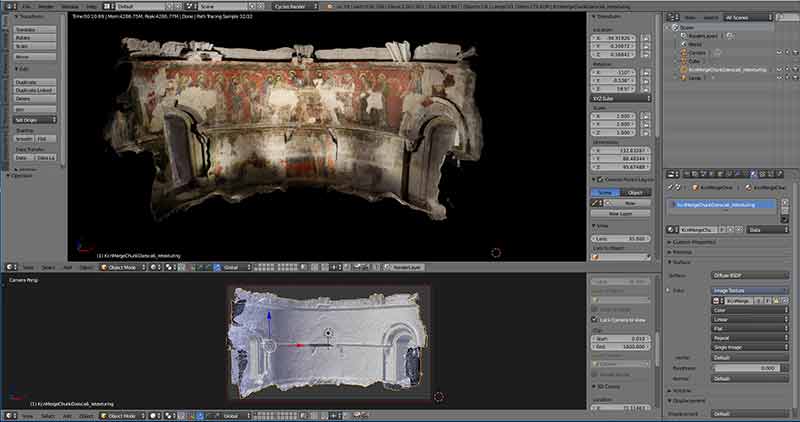The height and width of the screenshot is (422, 800).
Task: Open the Linear interpolation dropdown
Action: tap(749, 319)
